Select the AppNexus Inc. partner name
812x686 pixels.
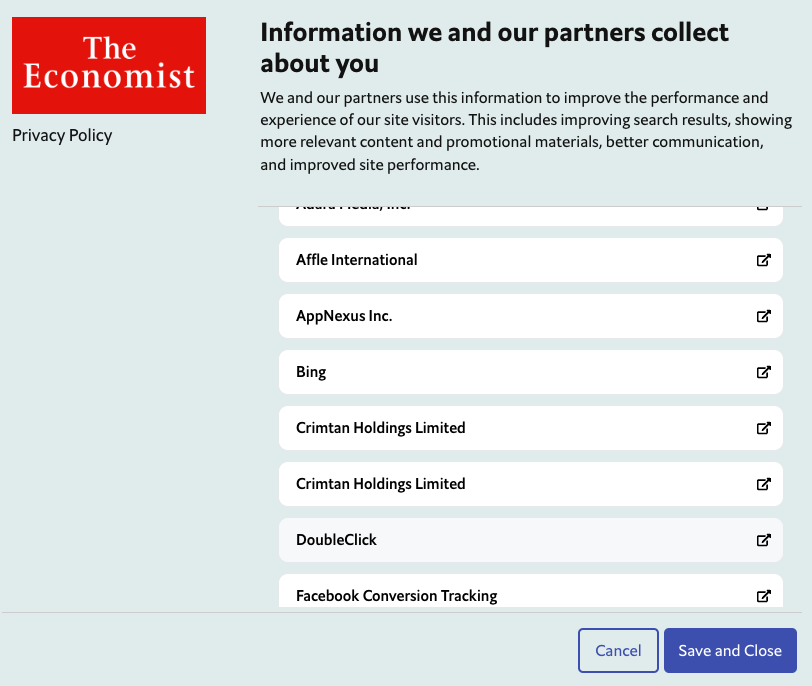[x=344, y=316]
